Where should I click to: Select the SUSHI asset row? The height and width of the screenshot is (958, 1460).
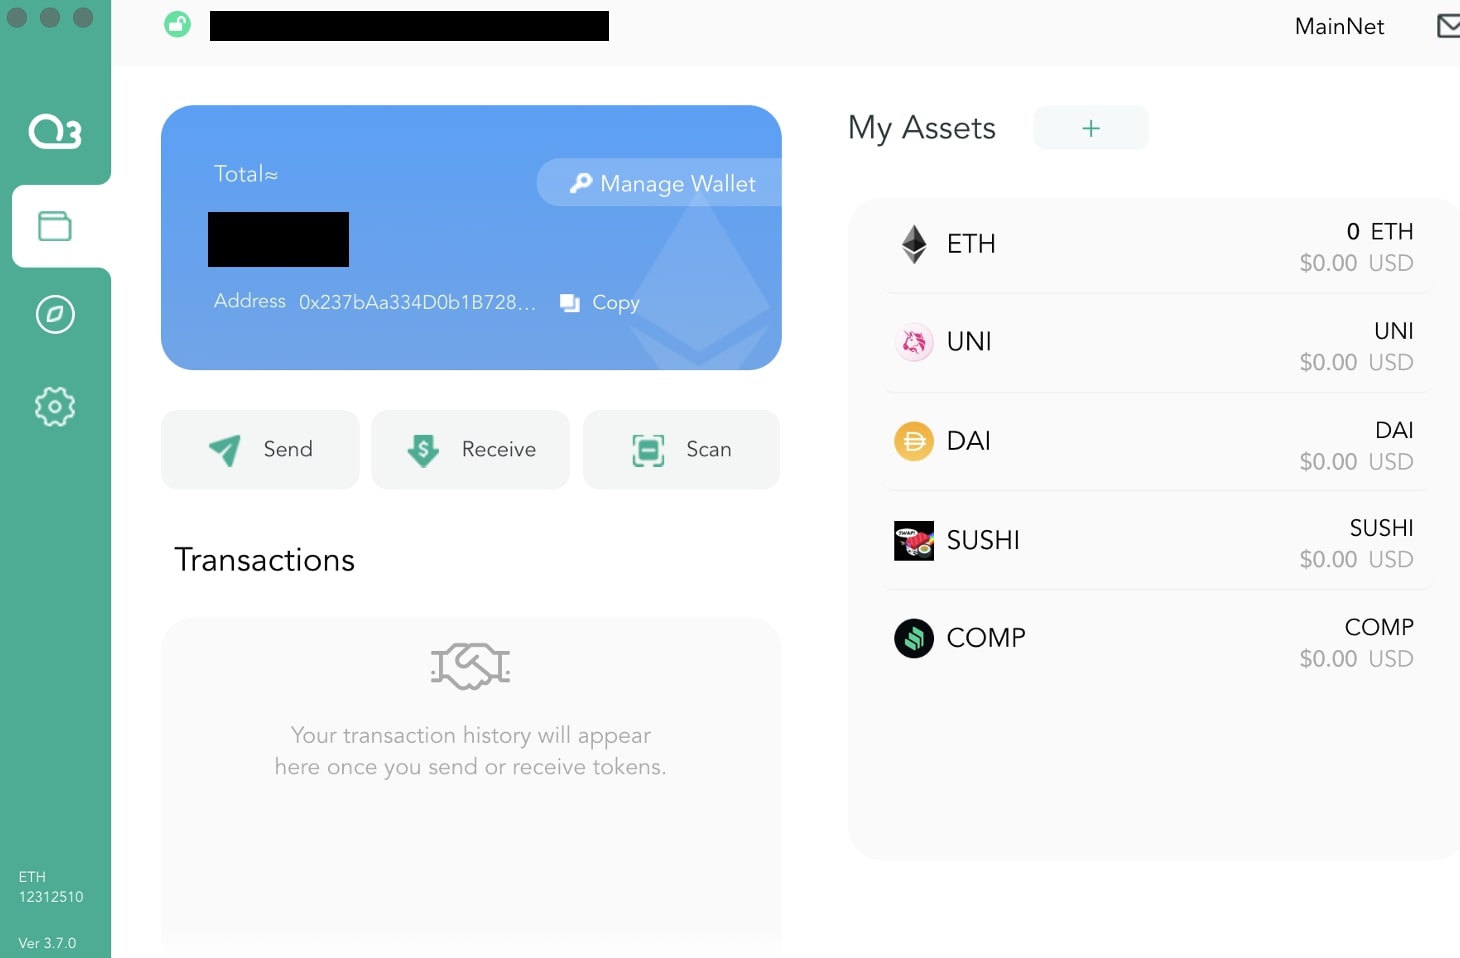pyautogui.click(x=1157, y=541)
